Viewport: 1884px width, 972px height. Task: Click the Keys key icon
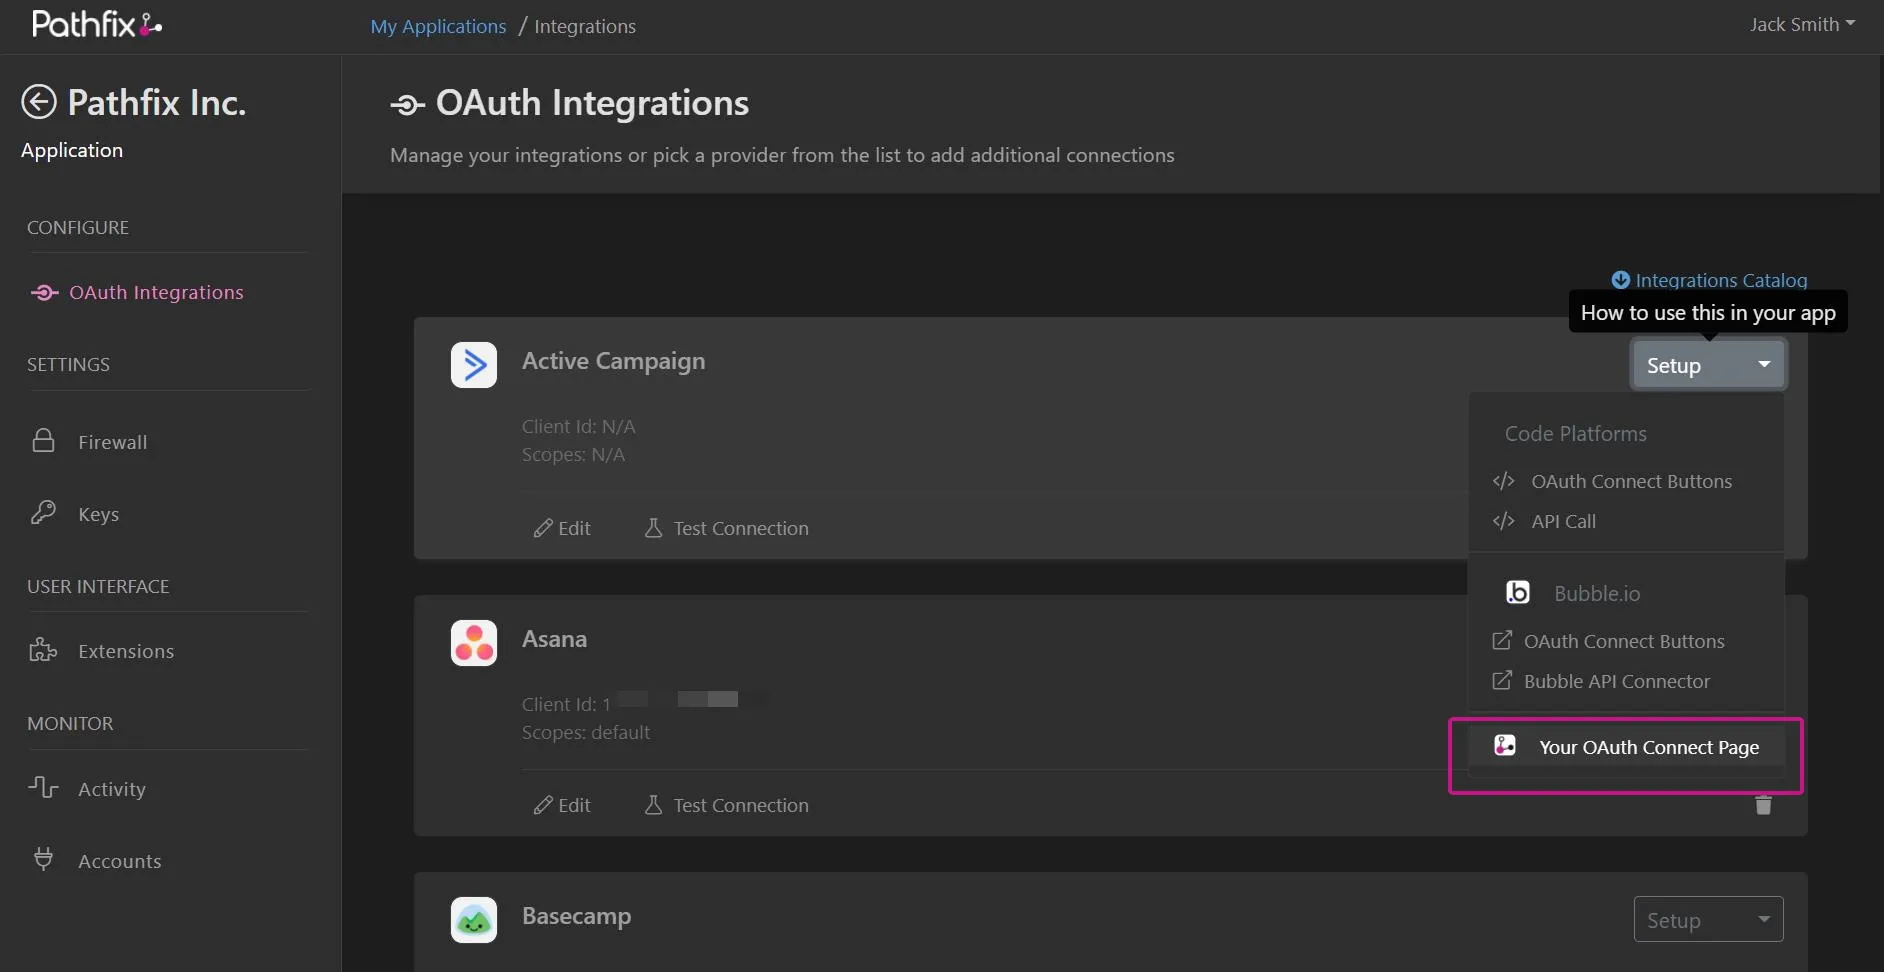click(43, 513)
